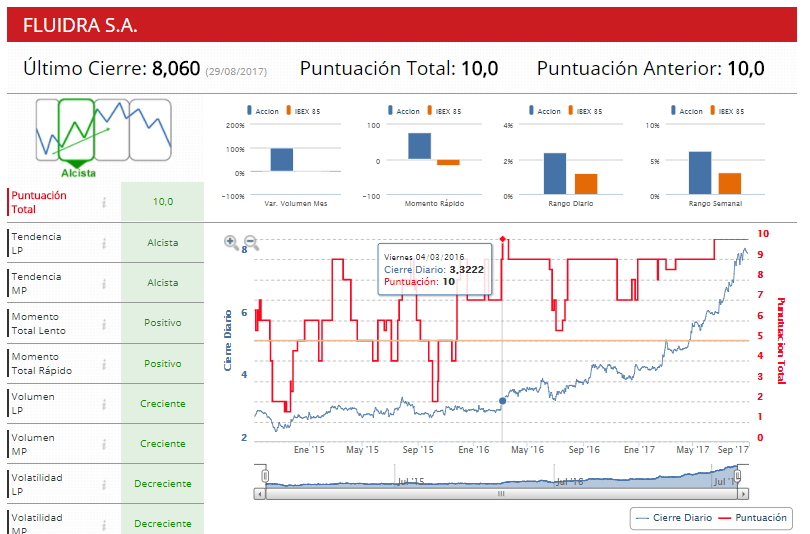The height and width of the screenshot is (534, 810).
Task: Click info icon beside Momento Total Rápido
Action: tap(104, 364)
